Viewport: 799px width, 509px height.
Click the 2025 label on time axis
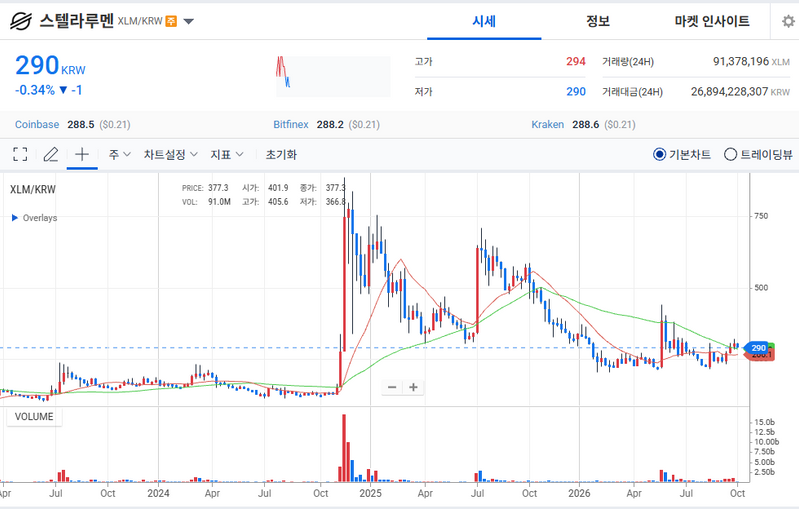click(x=370, y=493)
